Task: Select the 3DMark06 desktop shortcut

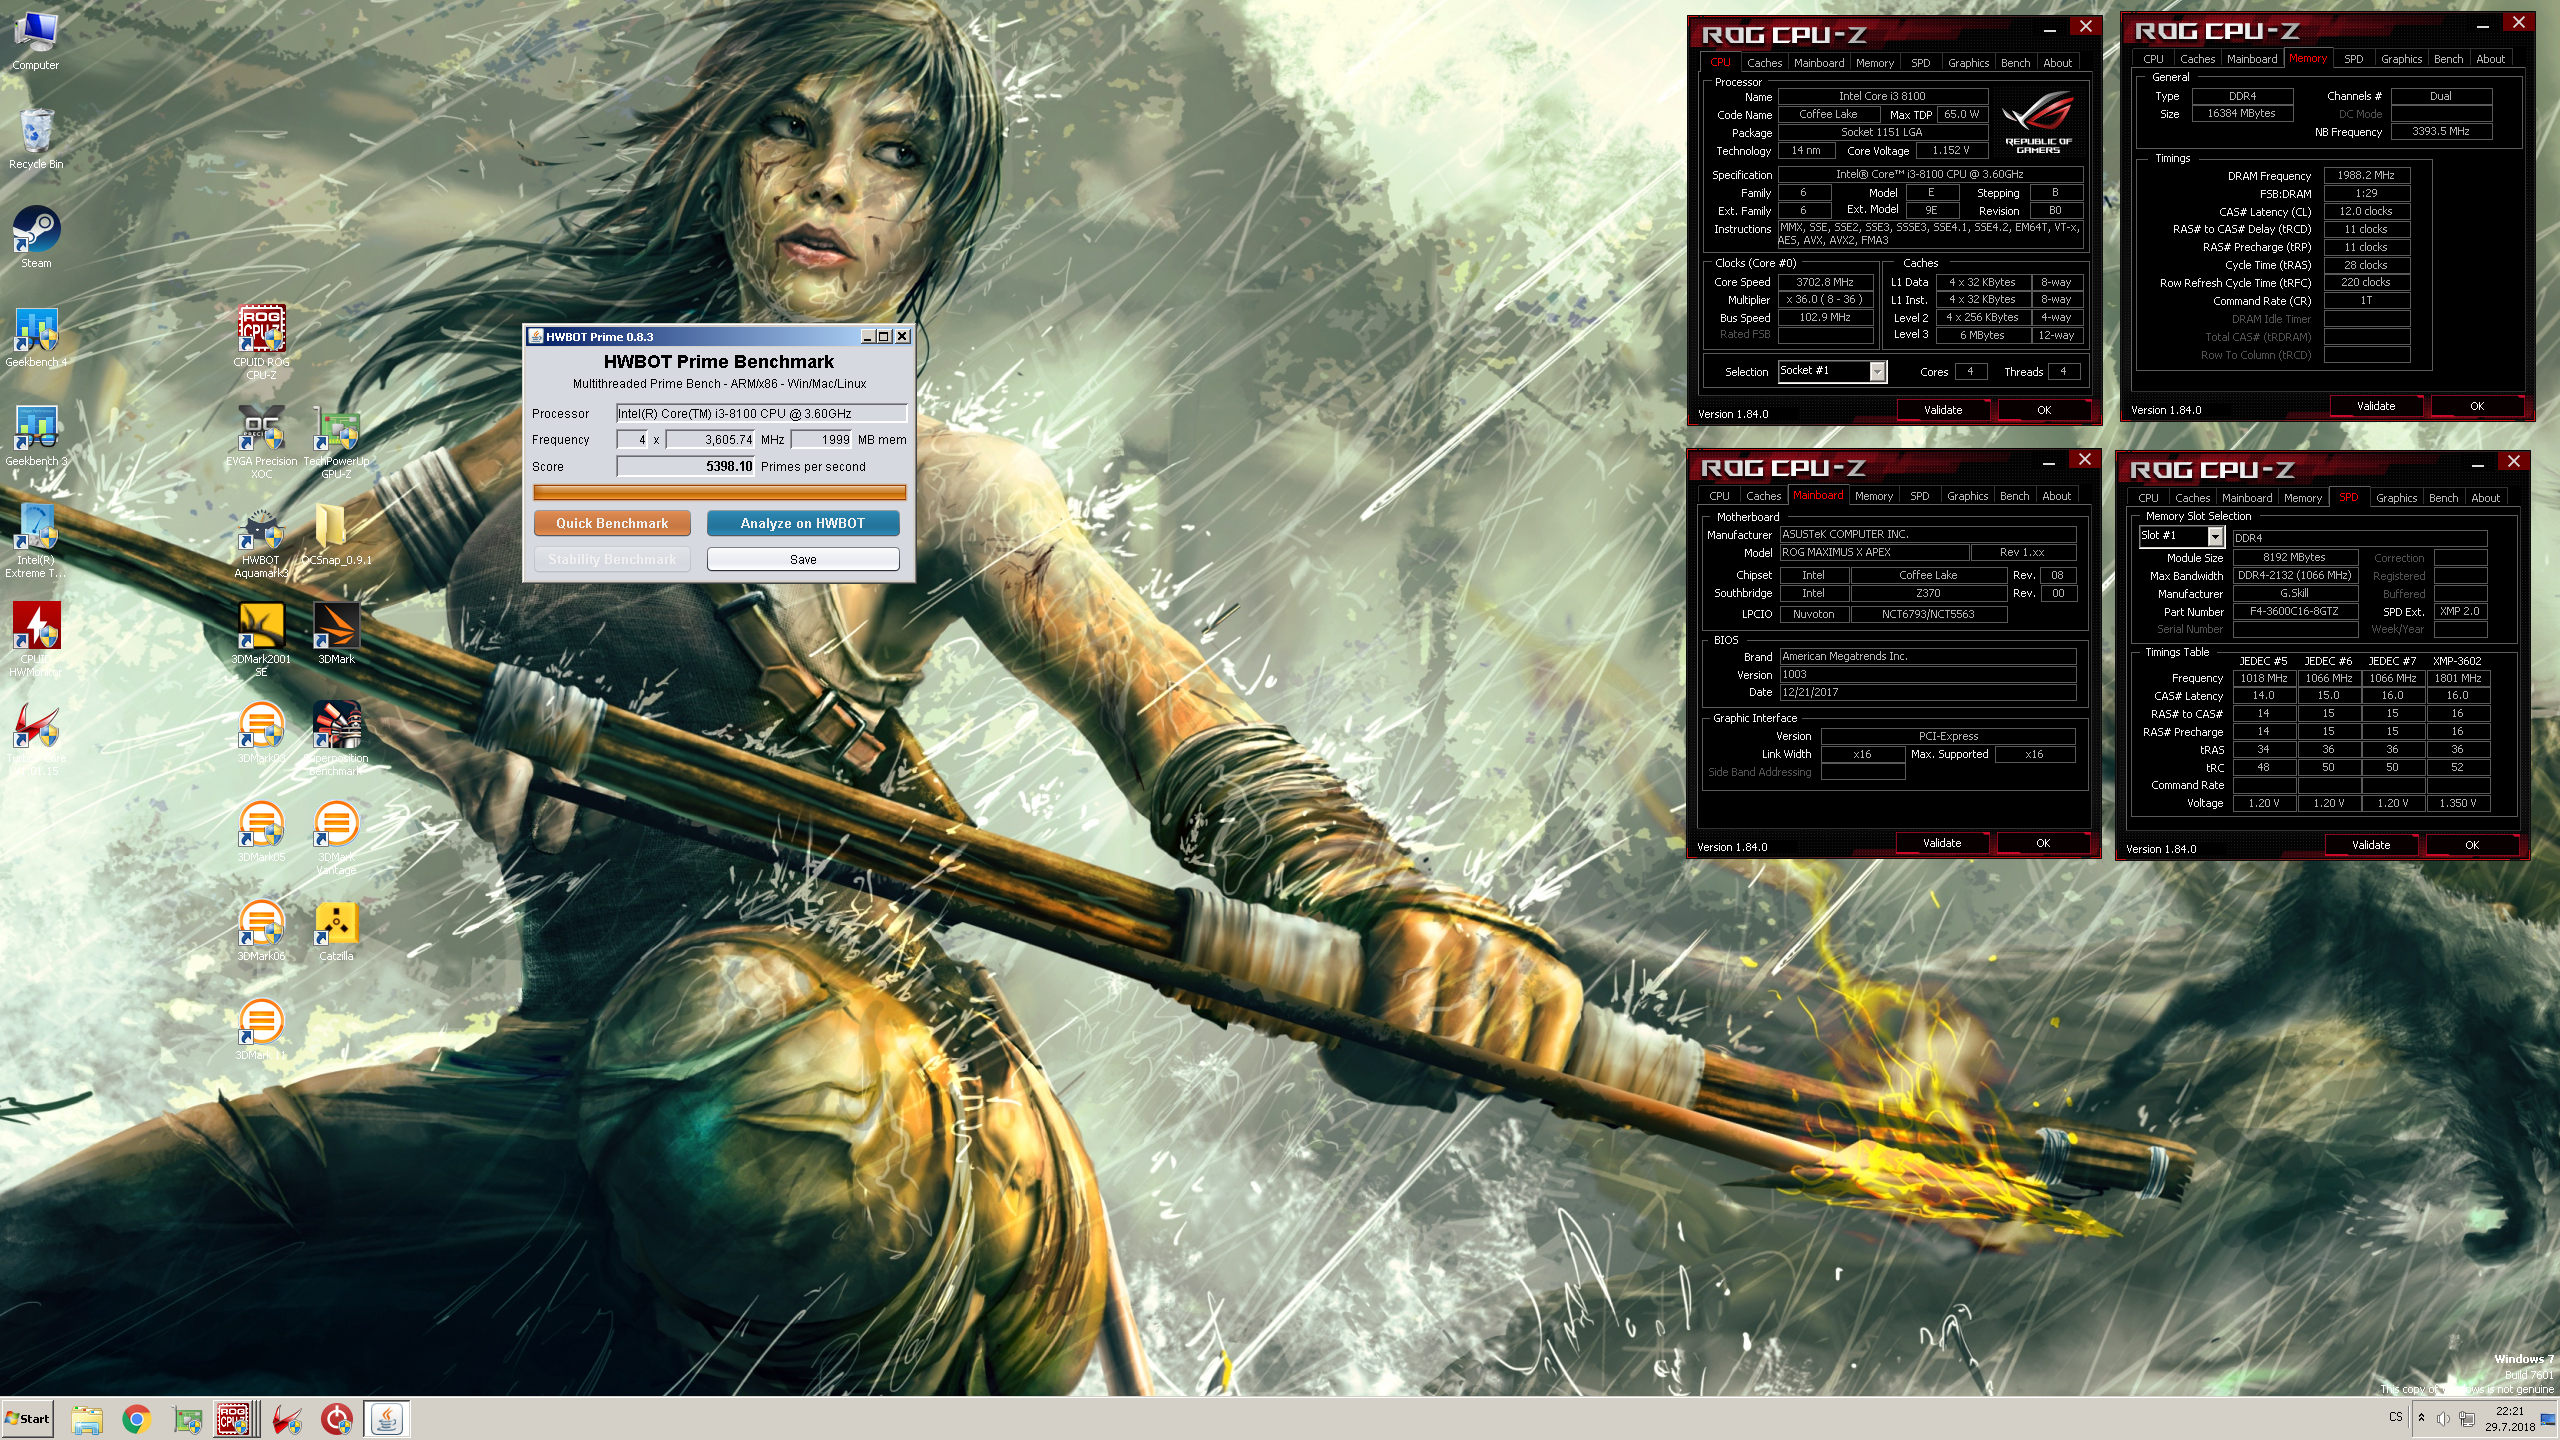Action: coord(261,931)
